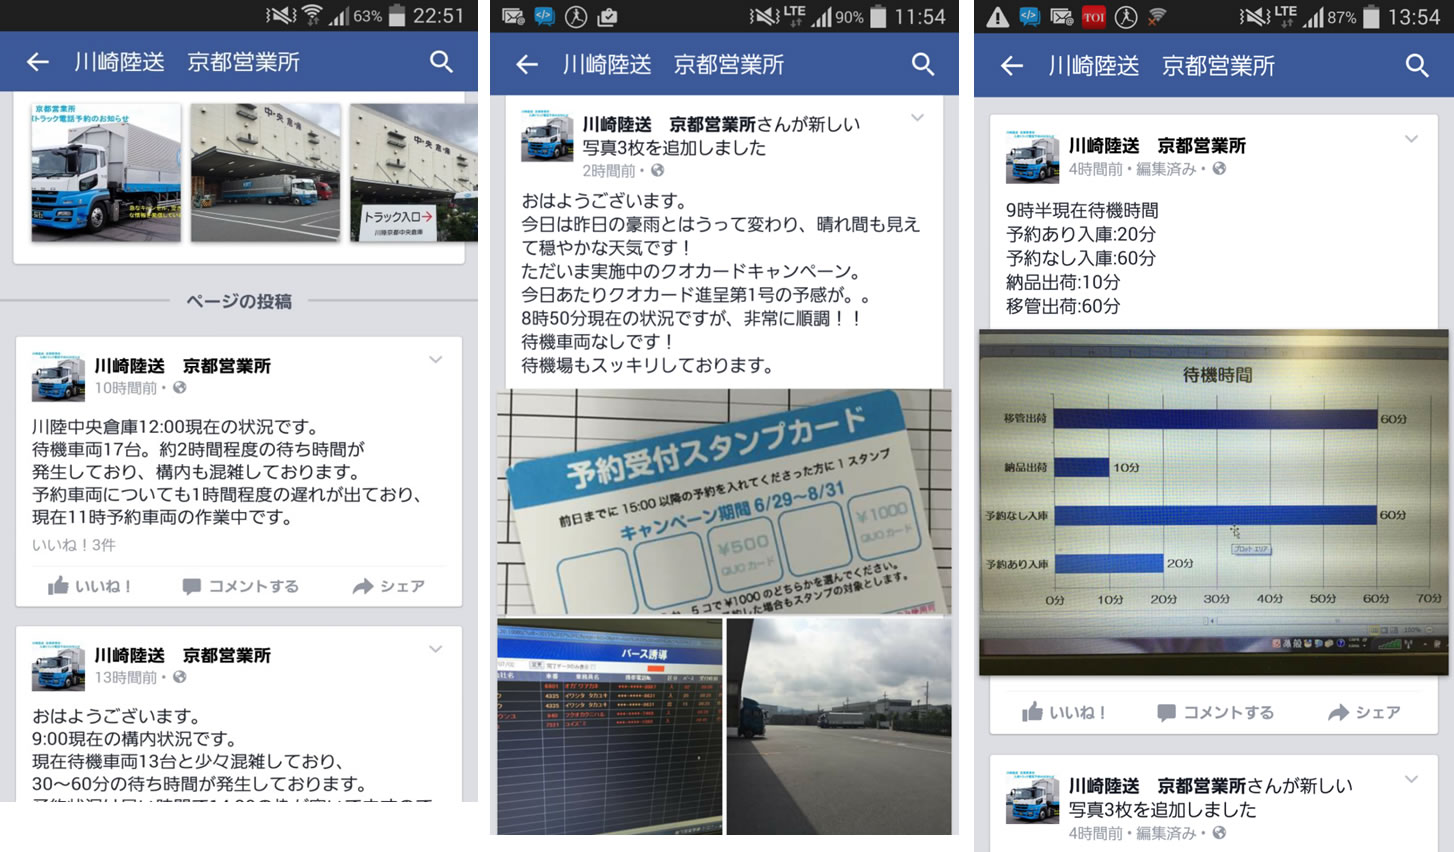This screenshot has height=852, width=1454.
Task: Tap the warning triangle icon in the right phone status bar
Action: [x=997, y=17]
